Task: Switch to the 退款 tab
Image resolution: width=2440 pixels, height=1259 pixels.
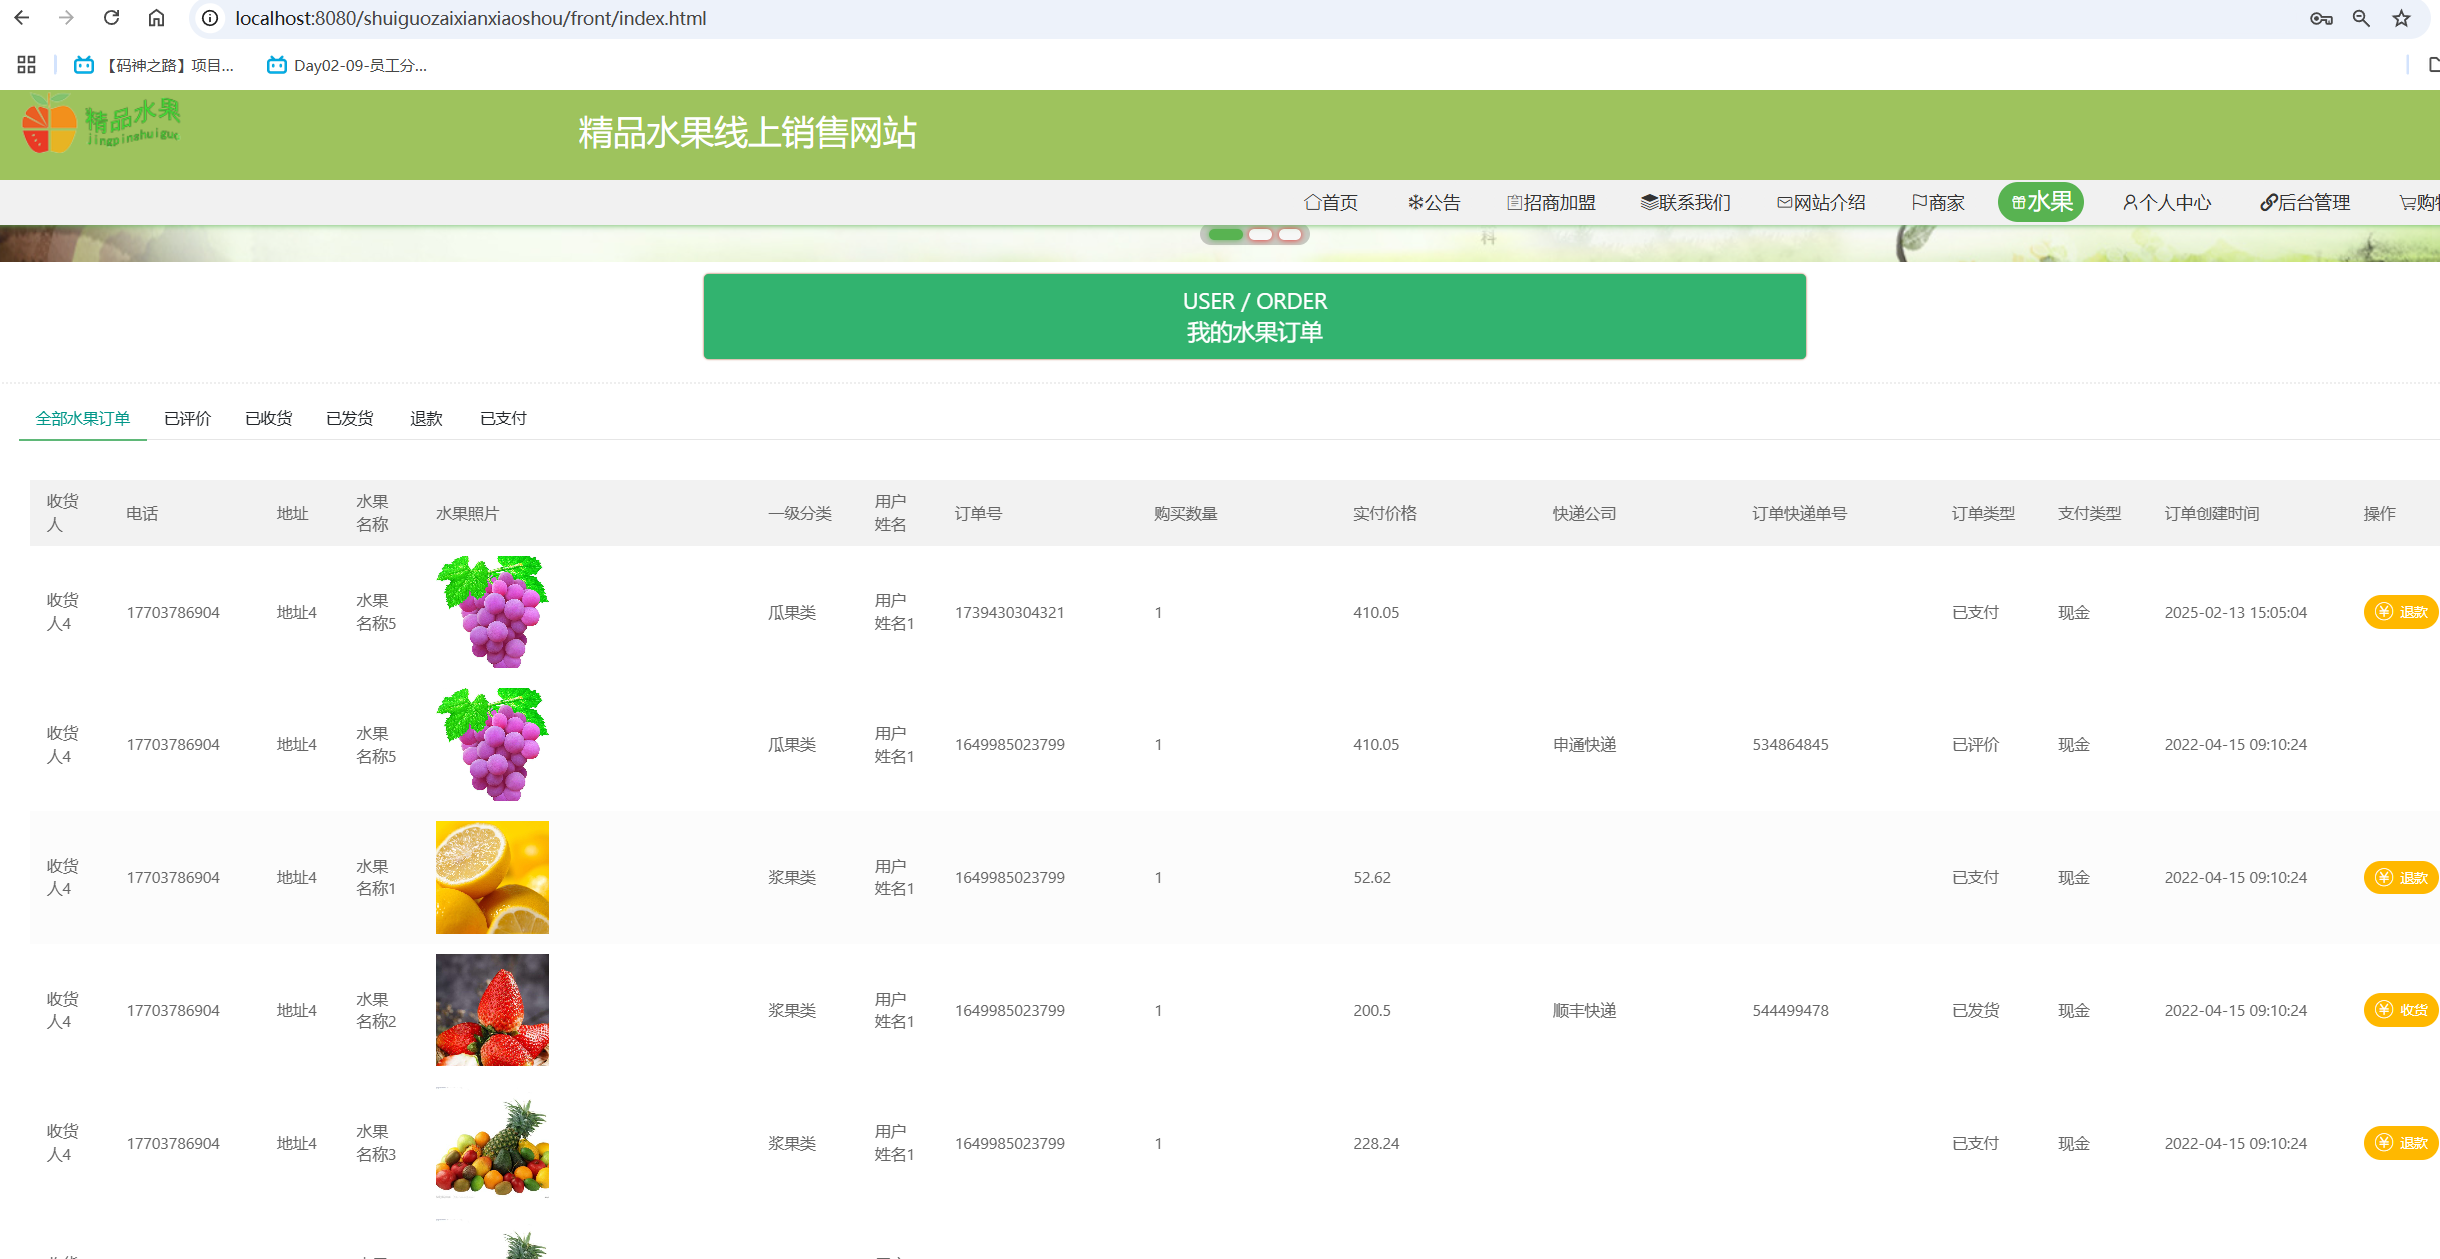Action: pos(426,418)
